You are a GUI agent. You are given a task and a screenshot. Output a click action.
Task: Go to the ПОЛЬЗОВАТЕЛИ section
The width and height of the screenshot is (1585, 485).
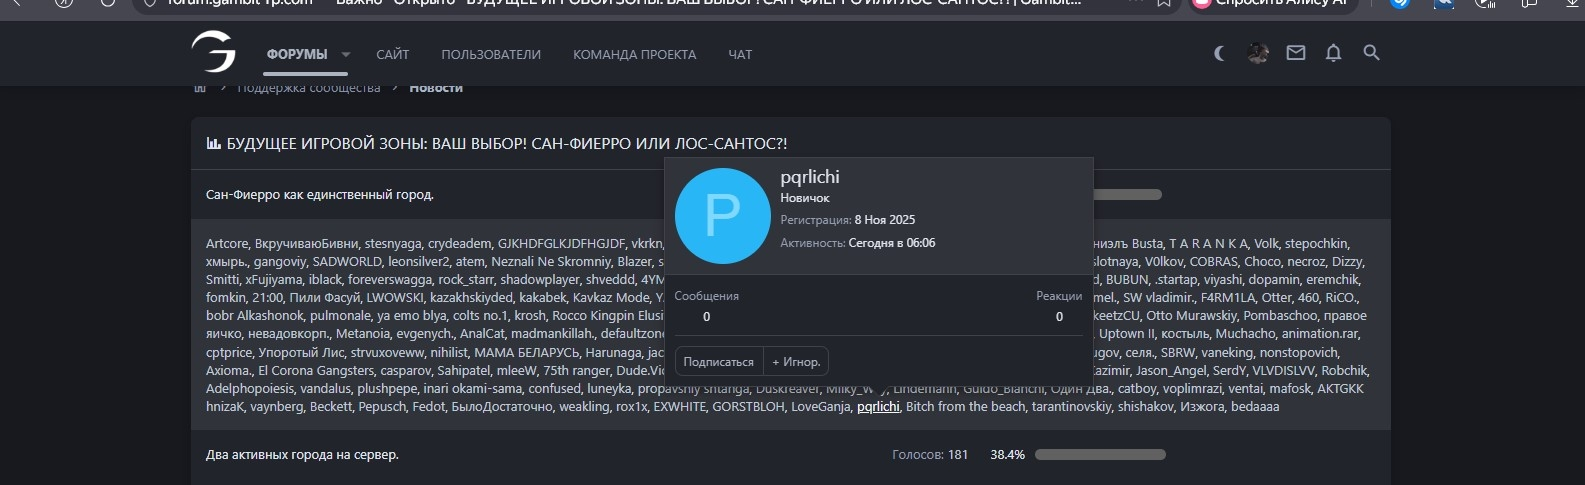(x=491, y=55)
